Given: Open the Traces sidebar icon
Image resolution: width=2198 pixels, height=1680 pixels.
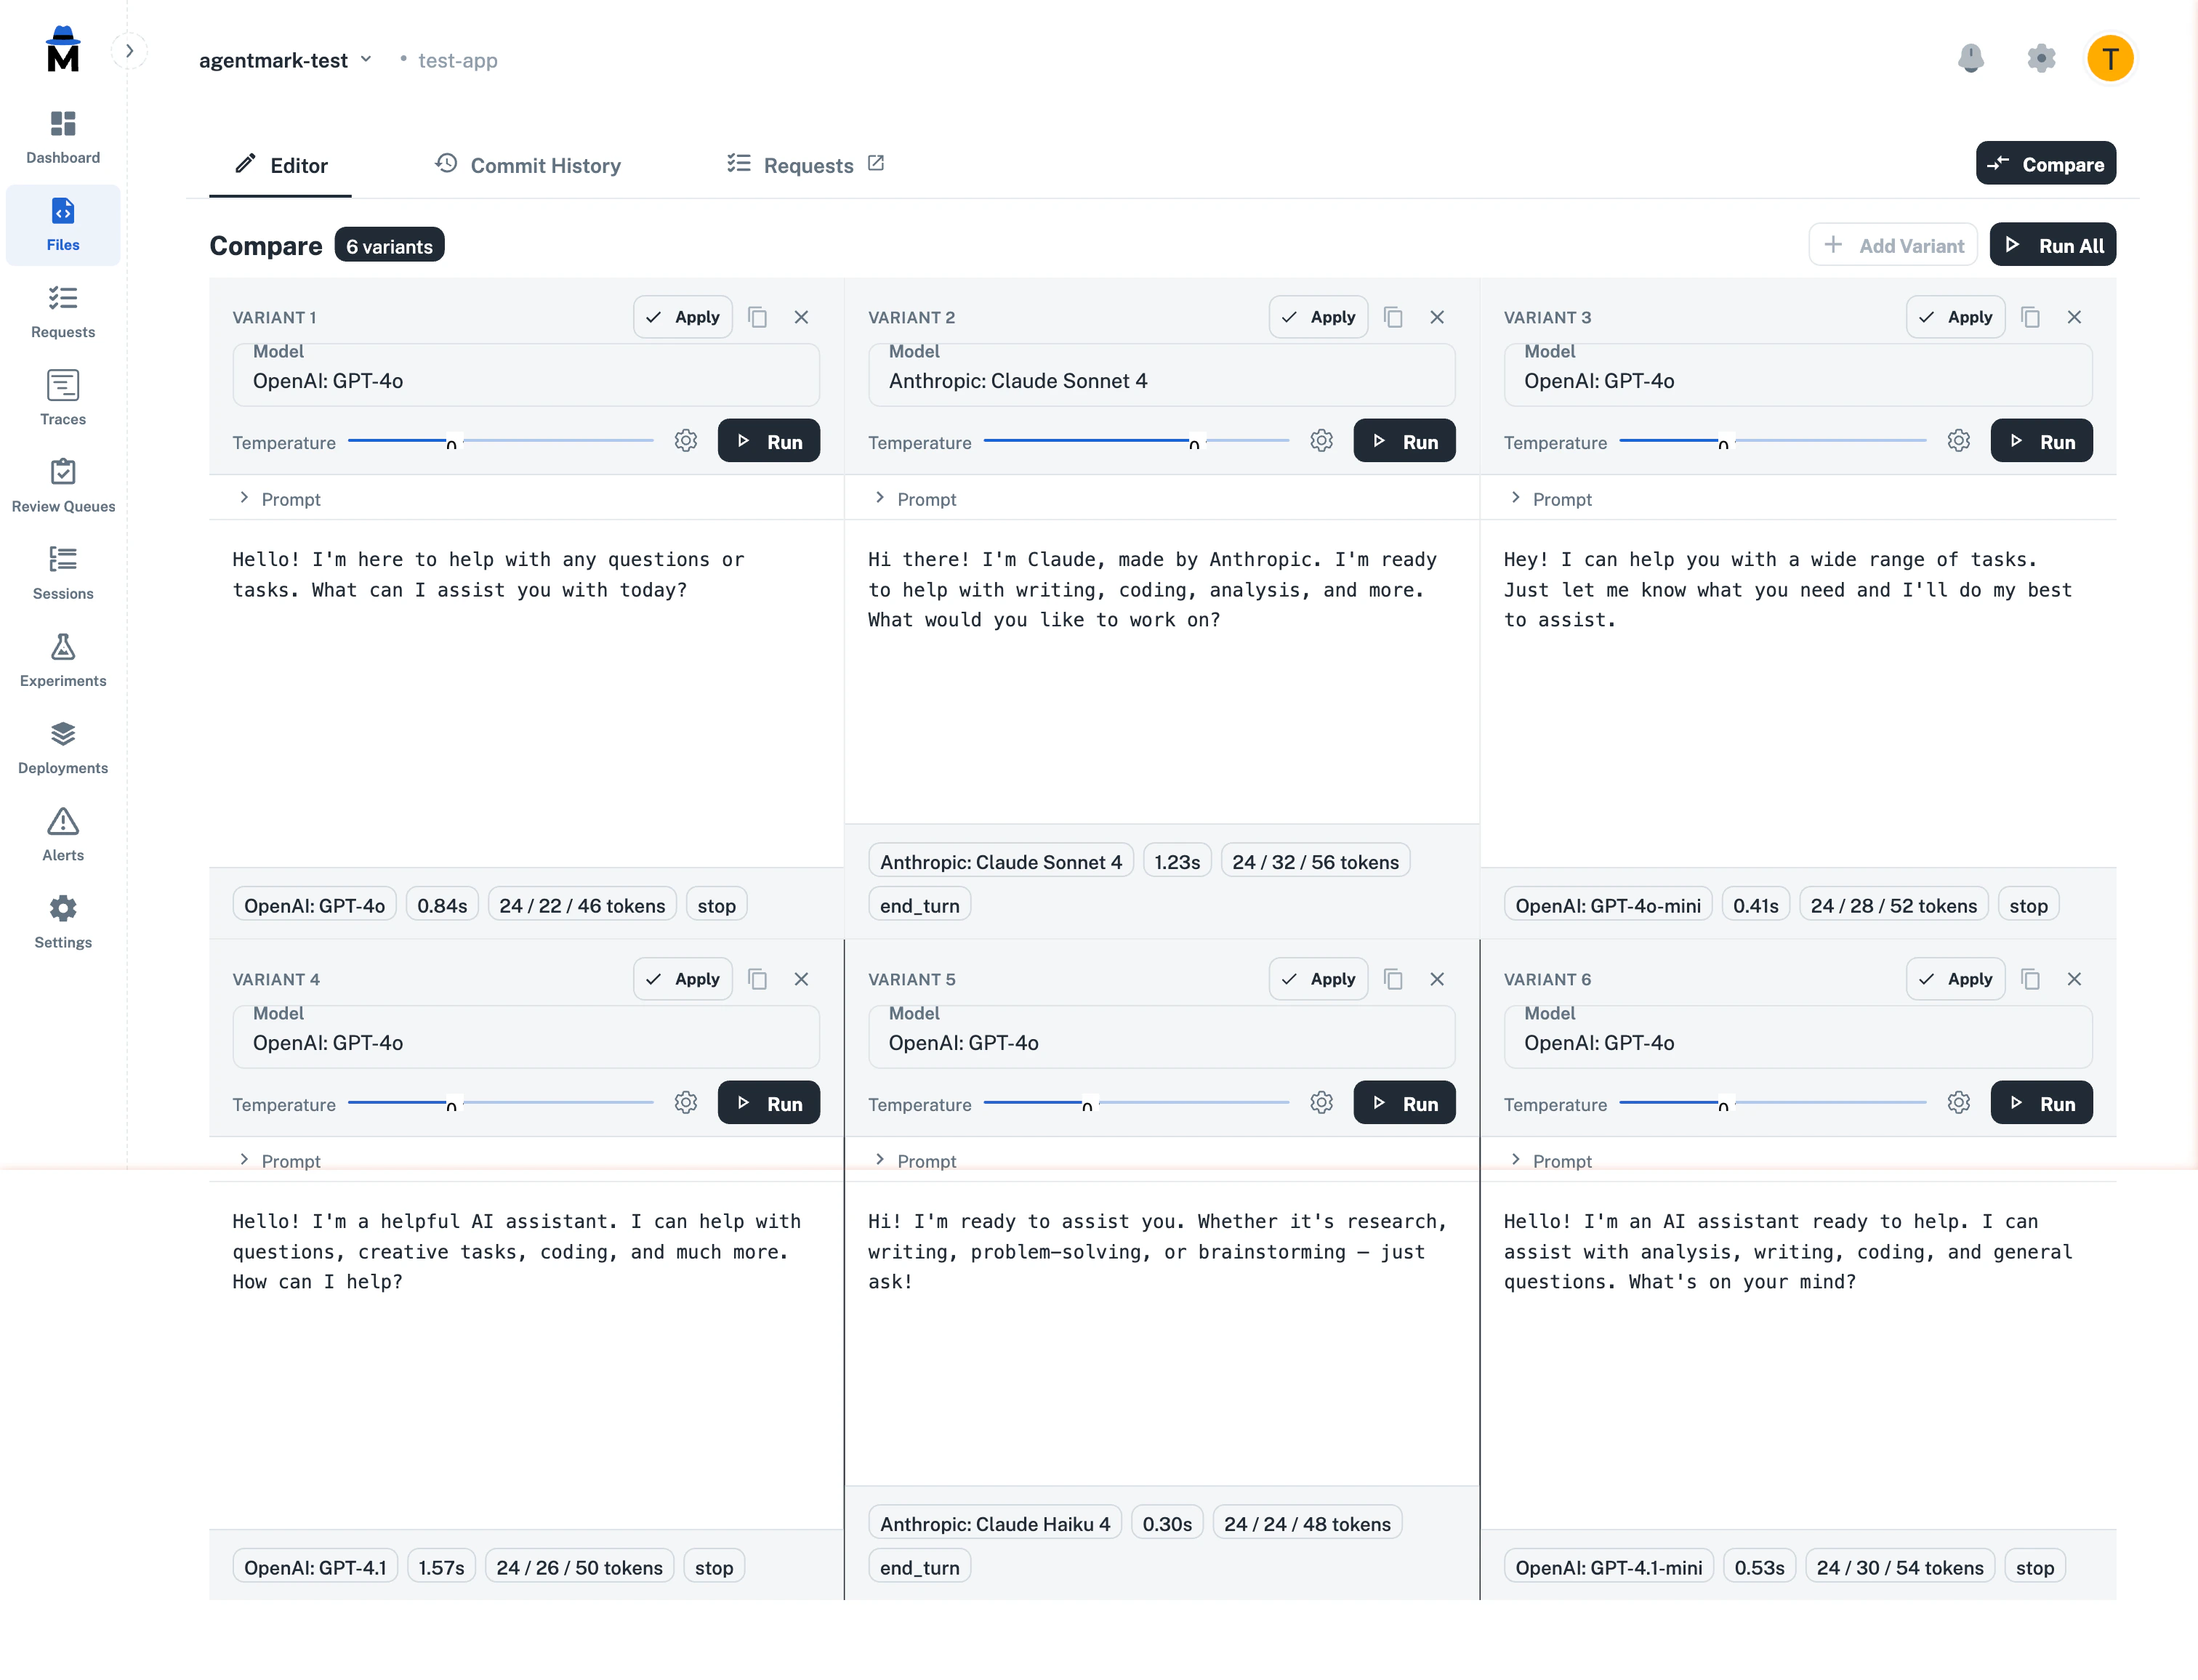Looking at the screenshot, I should [63, 397].
